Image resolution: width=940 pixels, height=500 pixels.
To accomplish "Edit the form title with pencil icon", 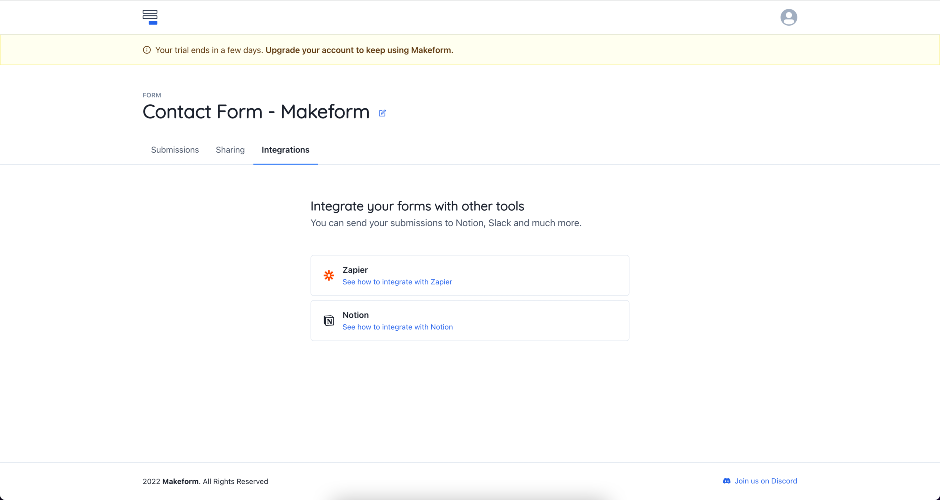I will pos(382,113).
